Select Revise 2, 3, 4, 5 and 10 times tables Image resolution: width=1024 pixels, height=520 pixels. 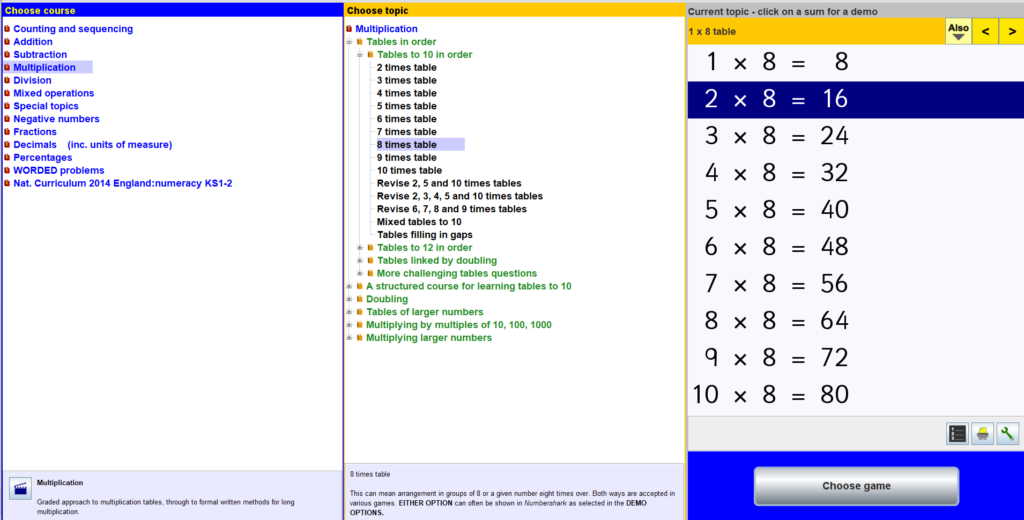coord(459,196)
